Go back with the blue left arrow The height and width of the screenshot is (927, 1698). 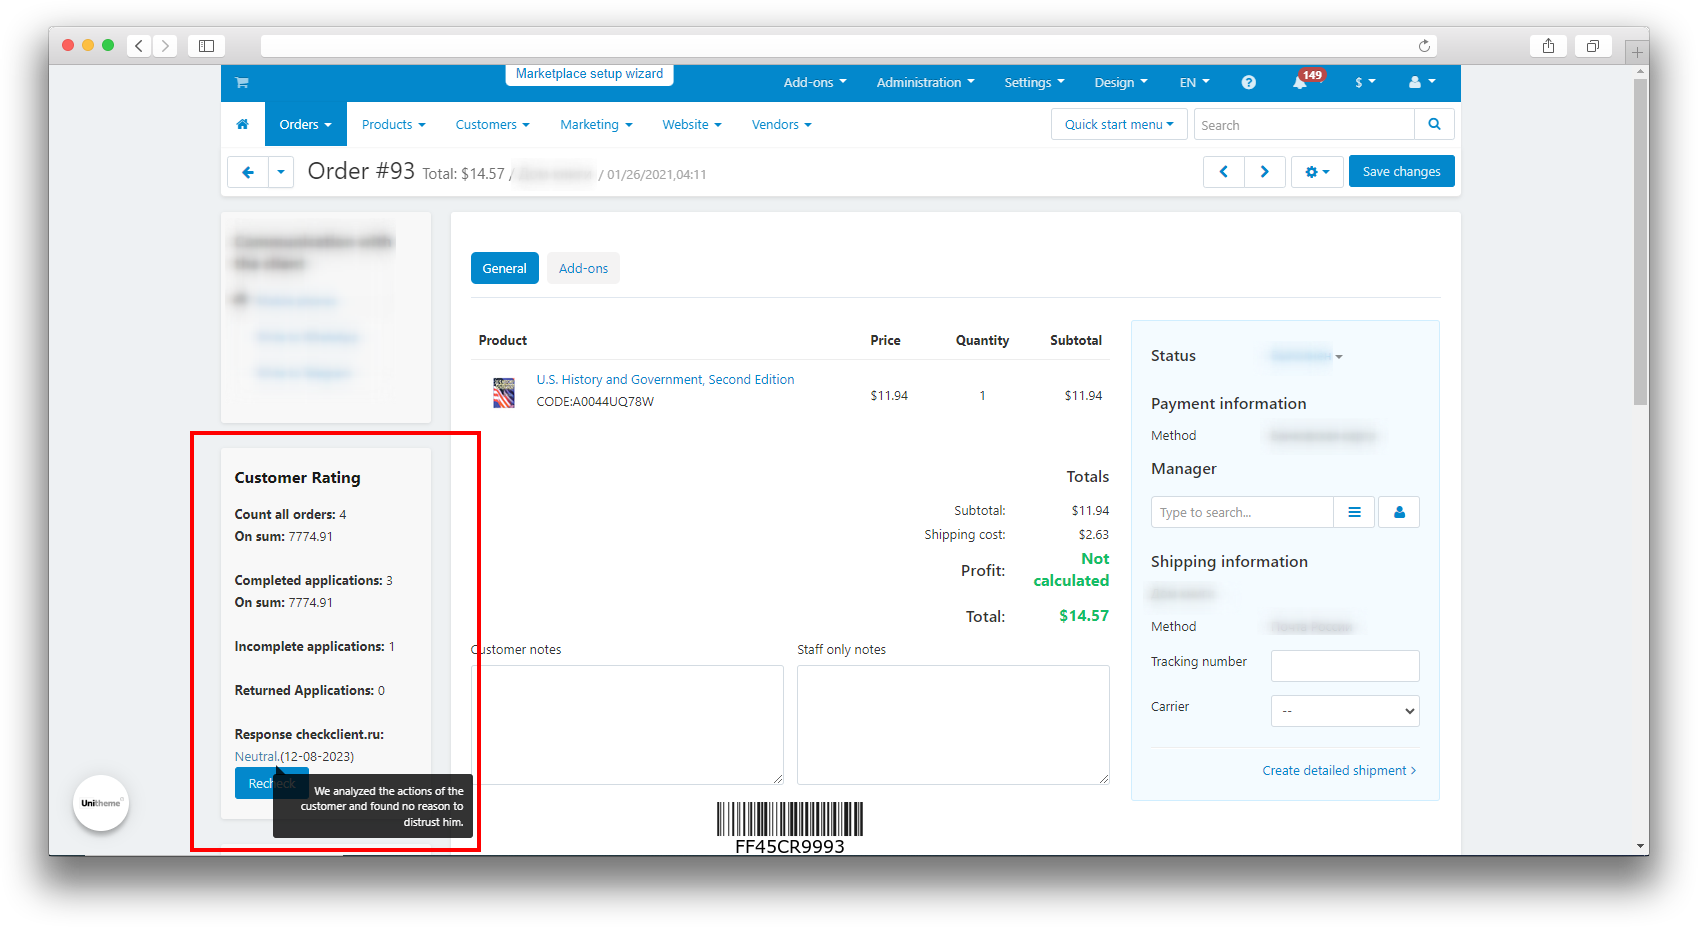248,172
